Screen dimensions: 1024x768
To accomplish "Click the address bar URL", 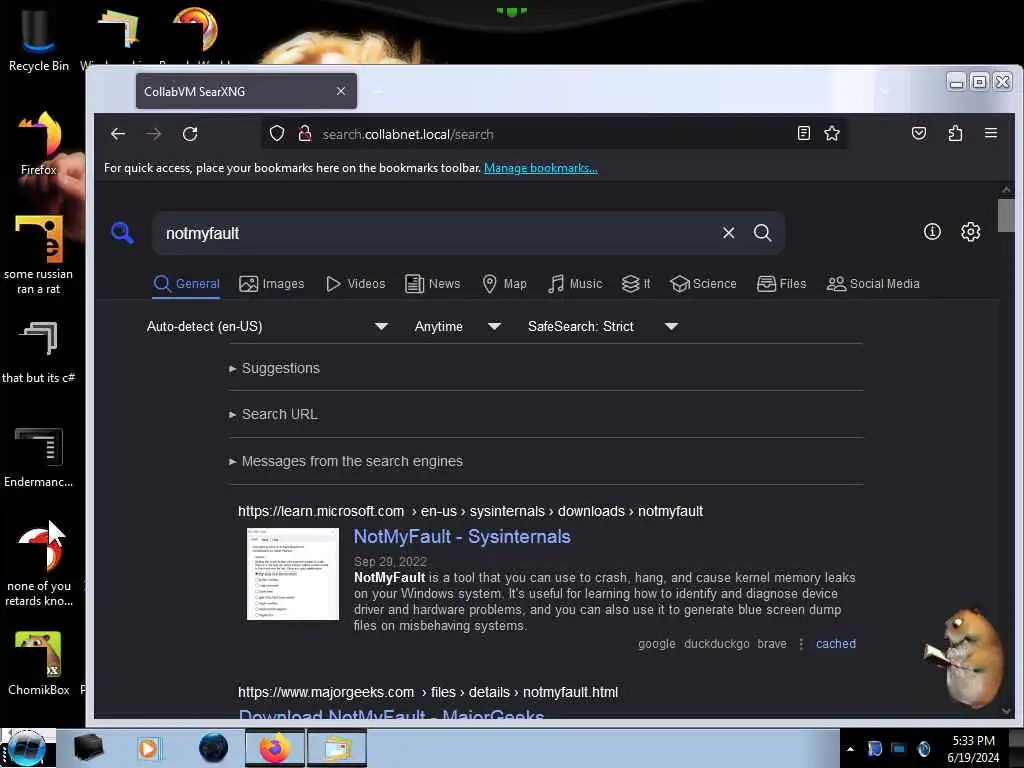I will (408, 135).
